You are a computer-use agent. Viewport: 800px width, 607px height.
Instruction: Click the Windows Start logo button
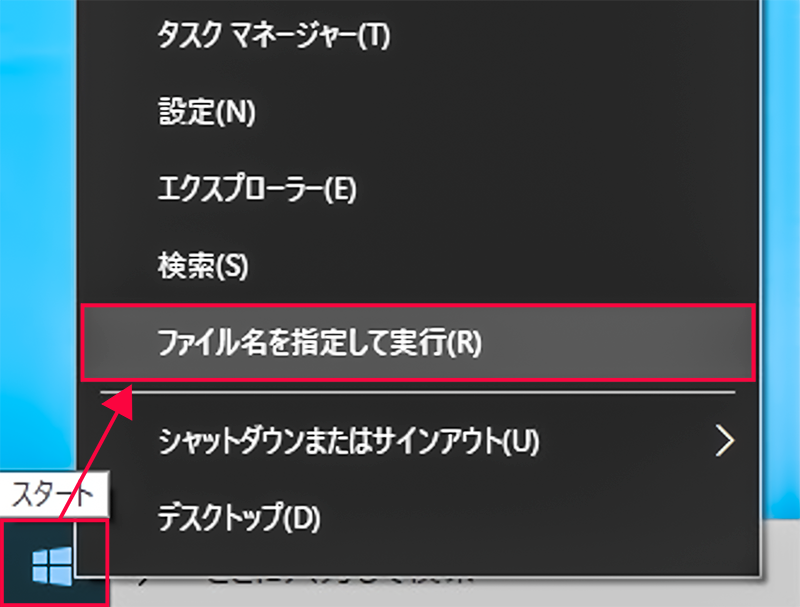tap(52, 566)
